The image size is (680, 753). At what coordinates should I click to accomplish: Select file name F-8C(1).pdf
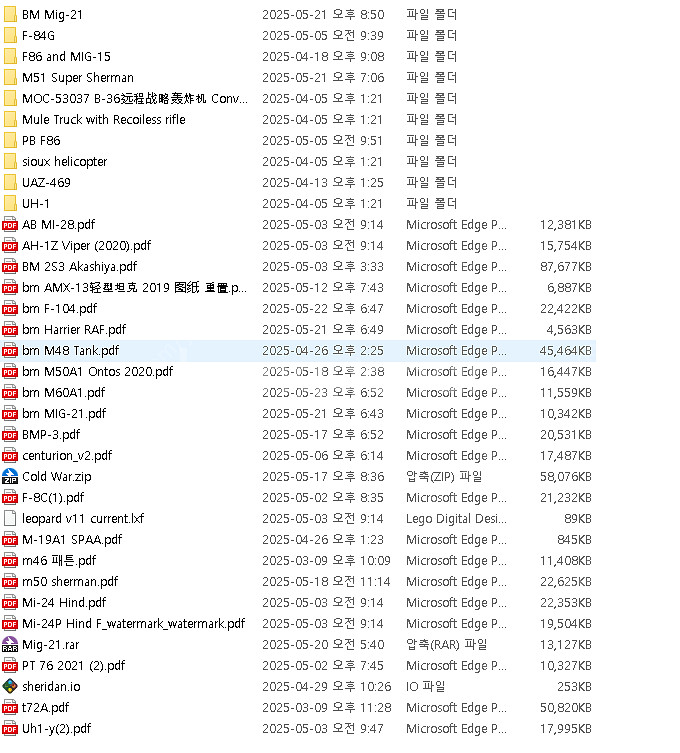[53, 498]
